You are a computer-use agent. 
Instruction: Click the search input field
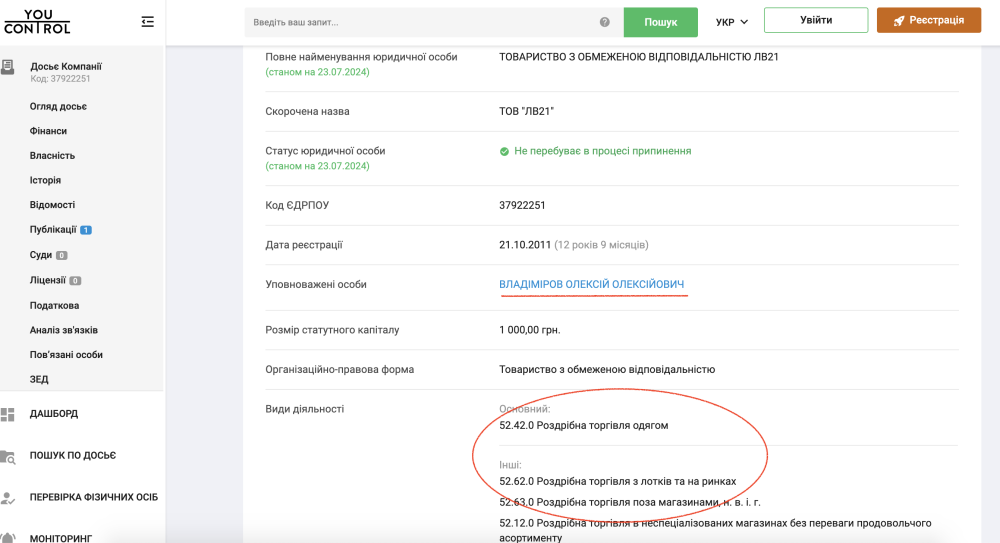[420, 22]
